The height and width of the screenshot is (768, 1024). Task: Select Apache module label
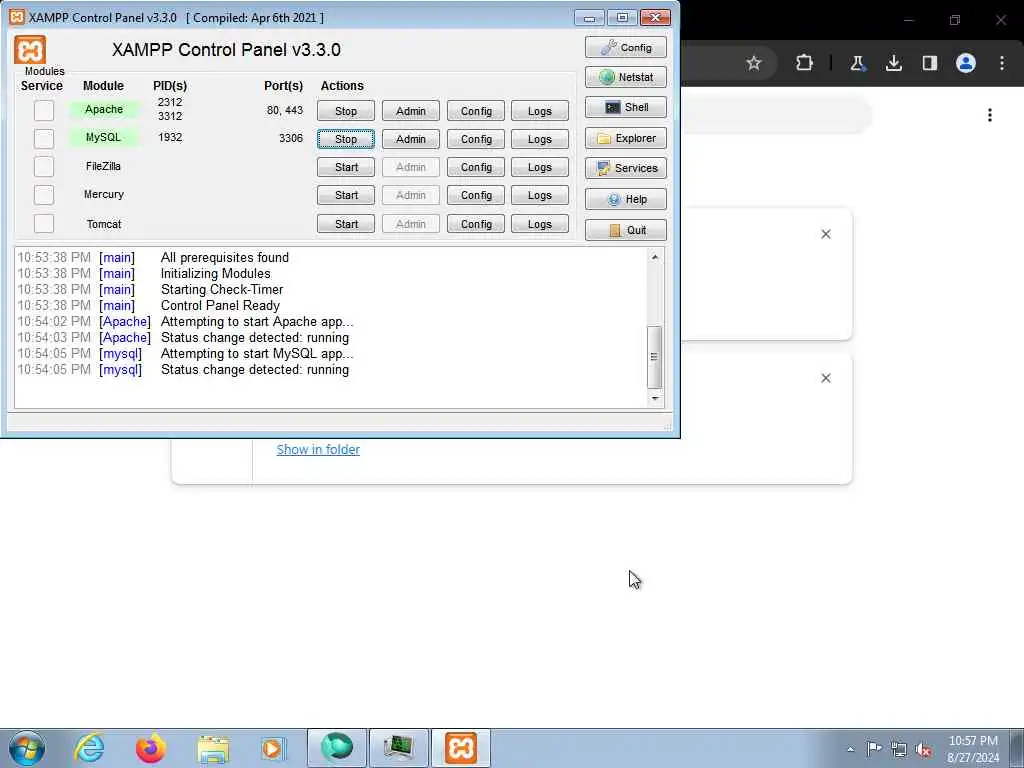[104, 109]
